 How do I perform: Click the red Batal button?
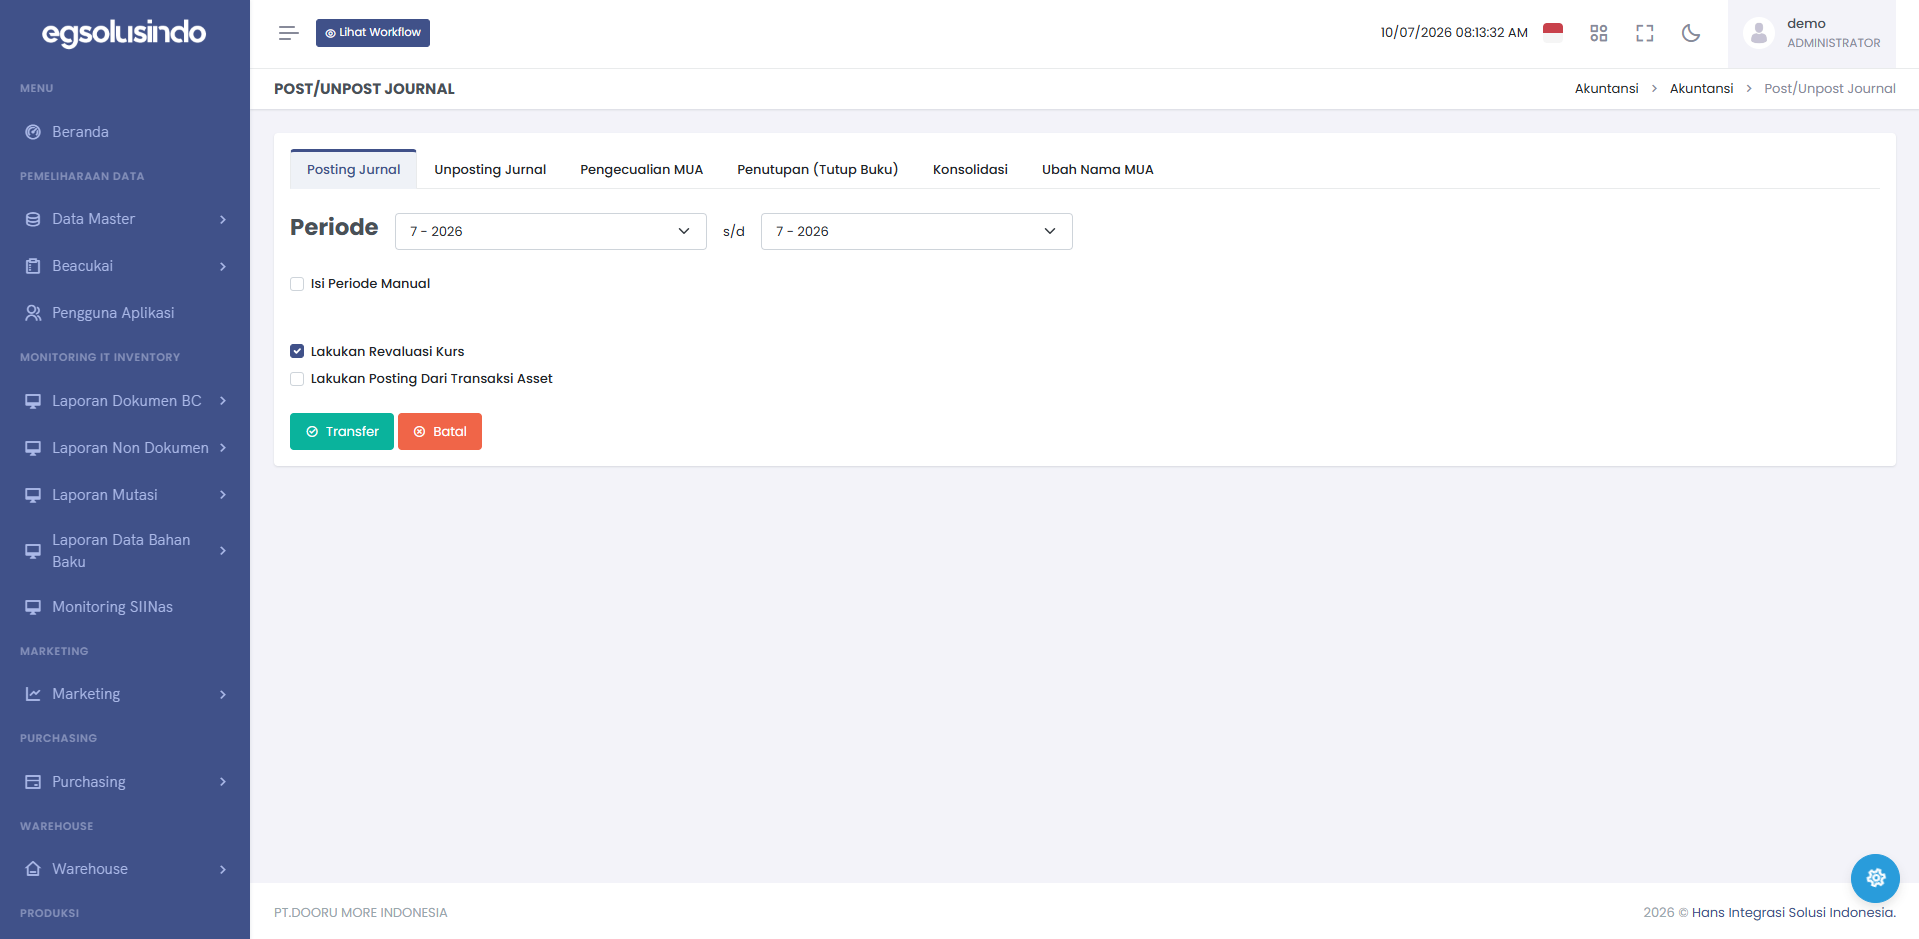[440, 432]
